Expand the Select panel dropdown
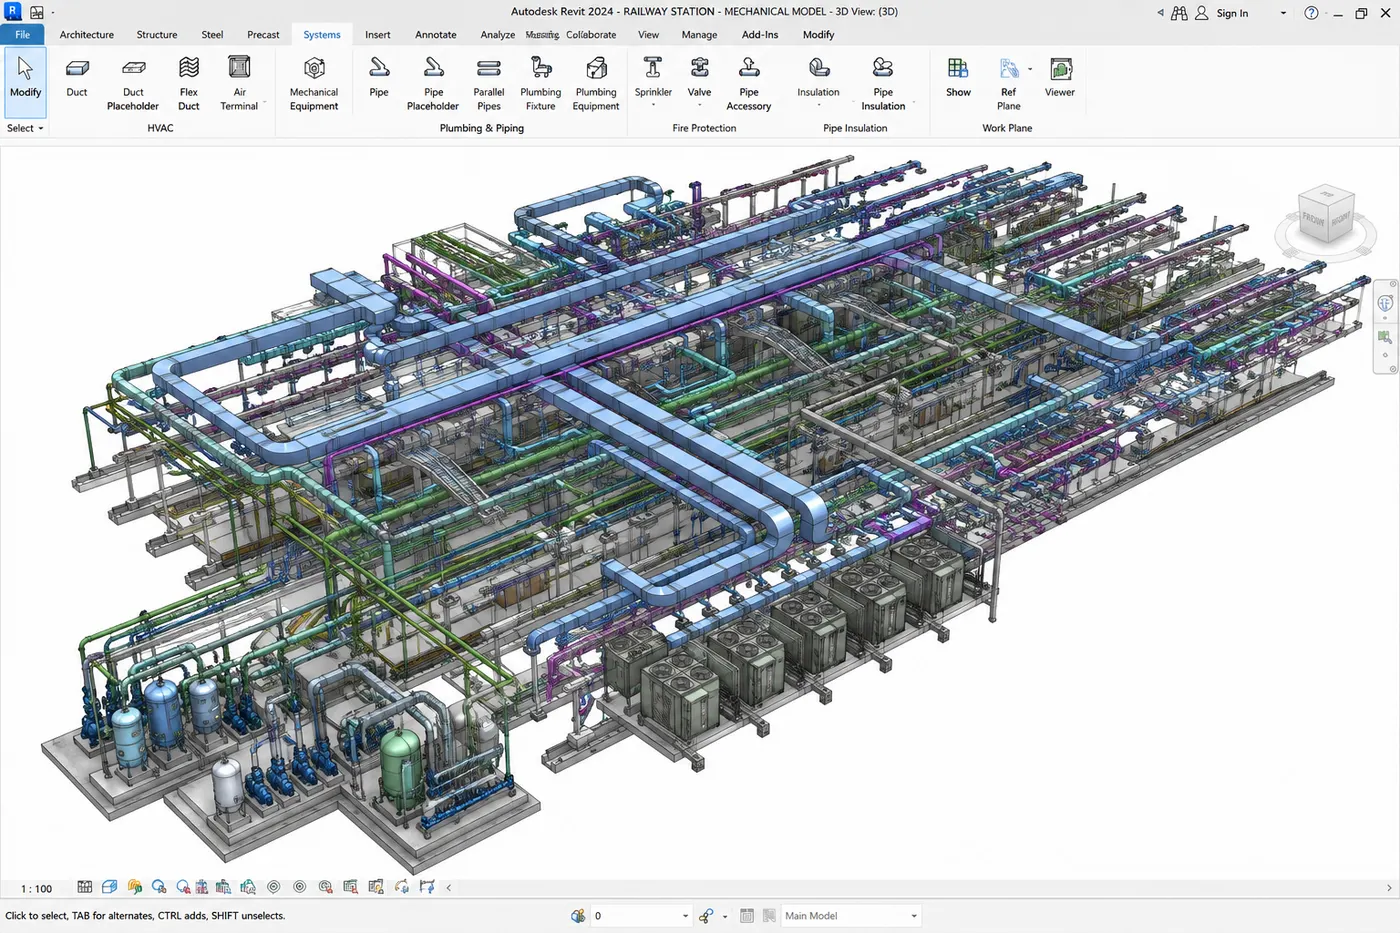 point(25,128)
